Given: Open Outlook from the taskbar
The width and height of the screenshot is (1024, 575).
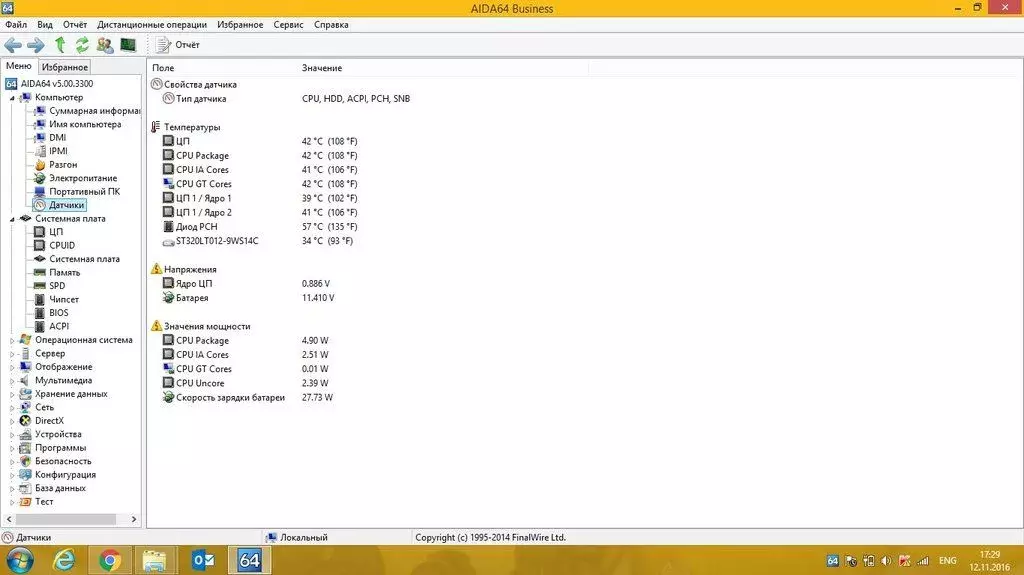Looking at the screenshot, I should click(x=204, y=561).
